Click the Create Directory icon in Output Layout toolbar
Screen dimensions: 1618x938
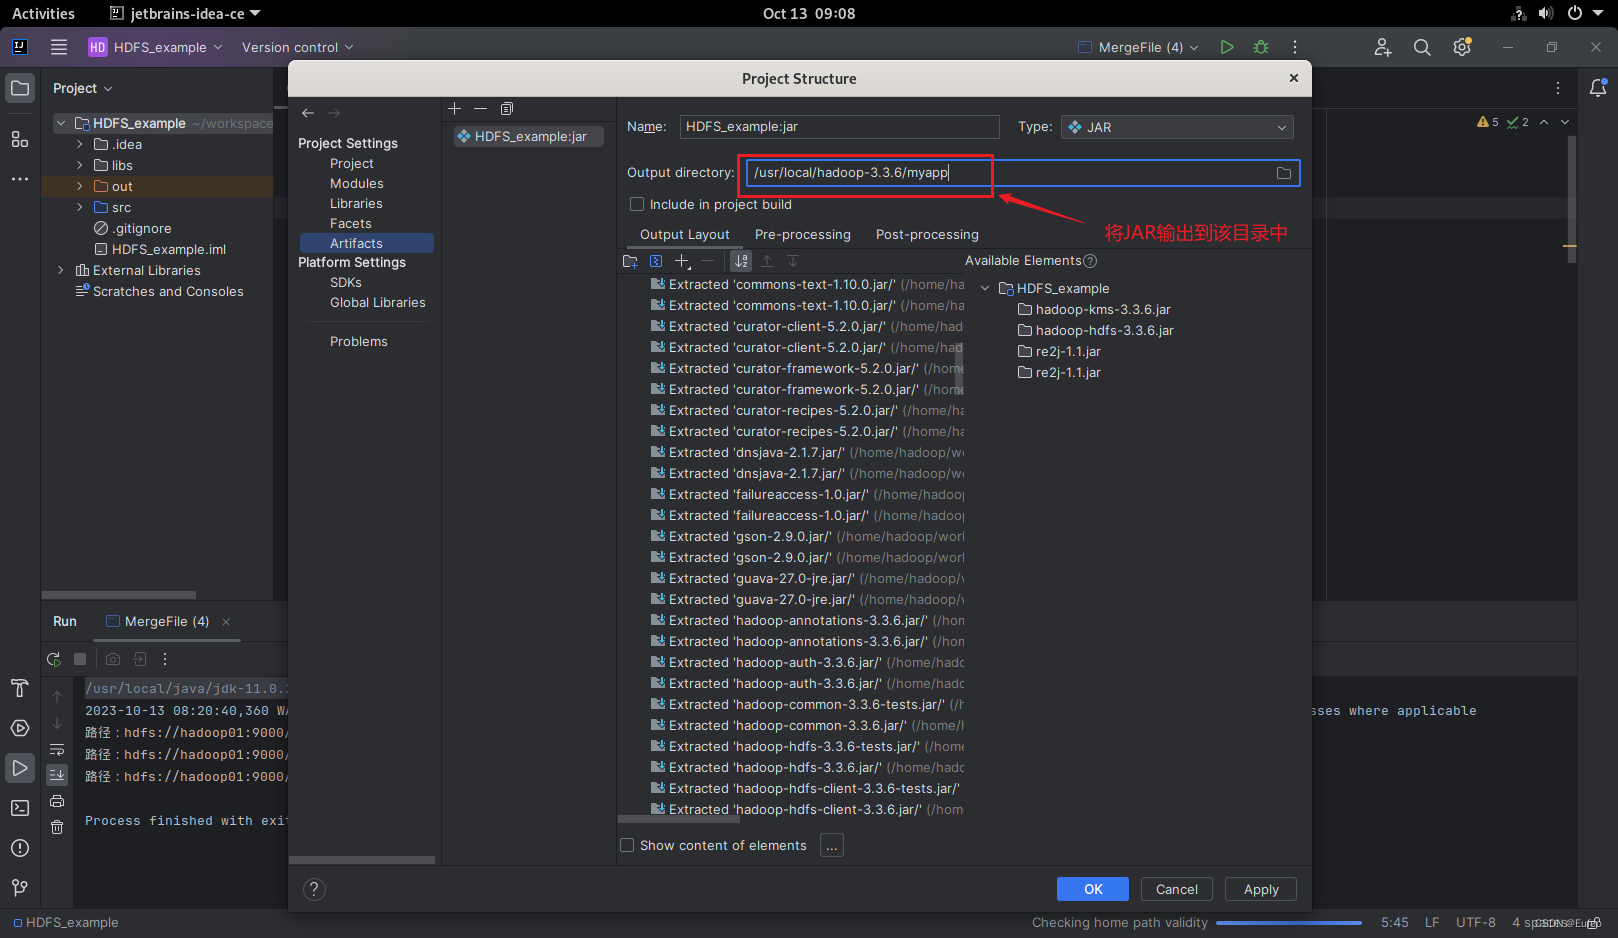(x=631, y=261)
